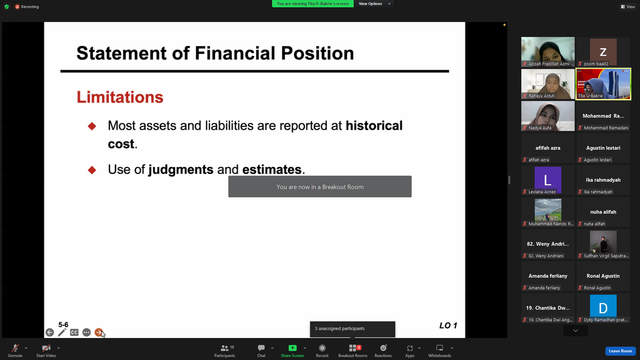Screen dimensions: 640x360
Task: Click '3 unassigned participants' notification
Action: point(353,329)
